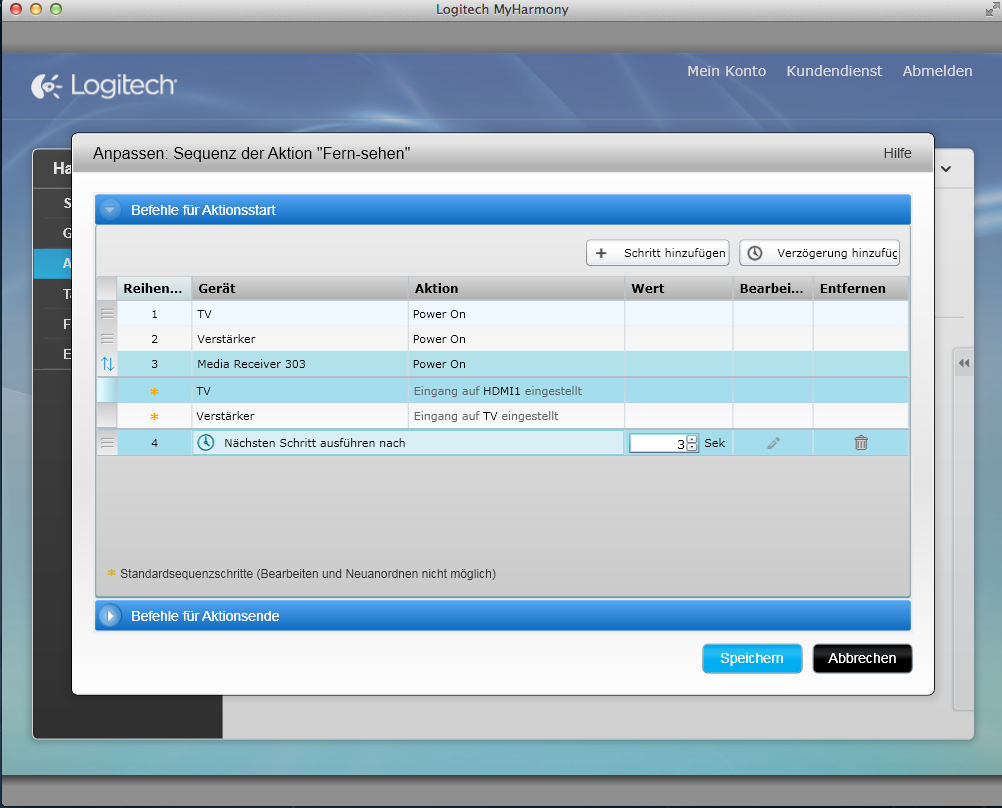Click Nächsten Schritt ausführen nach text

tap(314, 442)
